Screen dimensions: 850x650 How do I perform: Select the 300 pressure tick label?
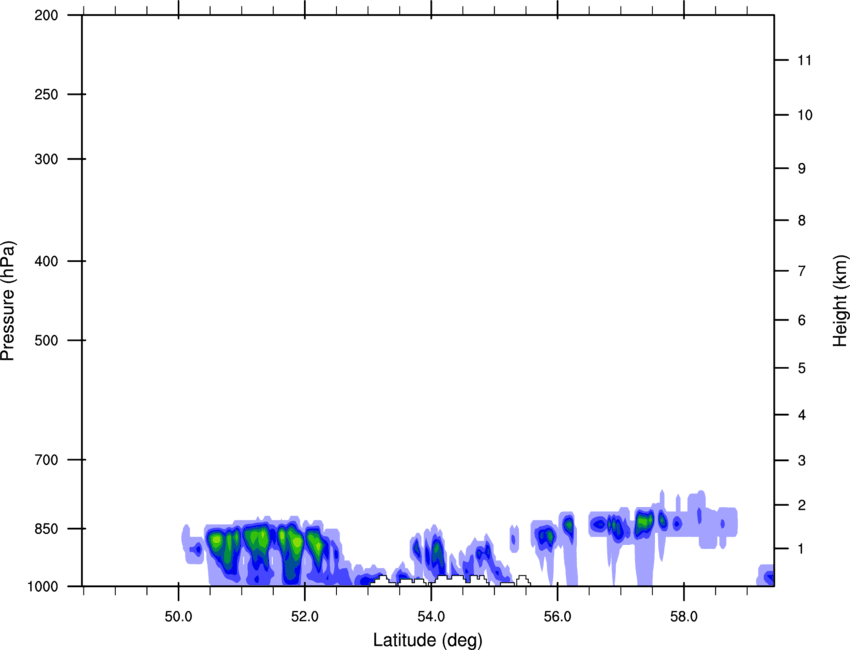tap(46, 159)
